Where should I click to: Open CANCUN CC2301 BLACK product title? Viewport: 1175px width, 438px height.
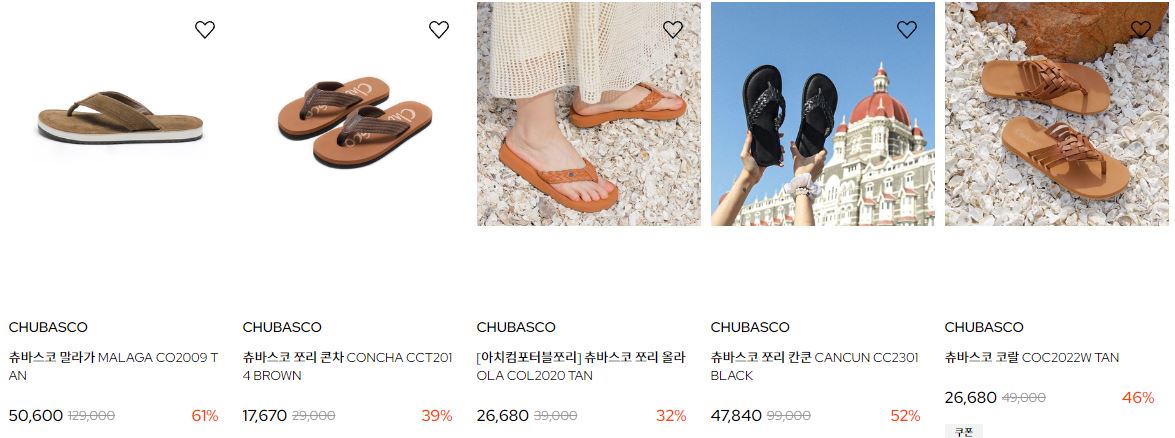tap(815, 366)
